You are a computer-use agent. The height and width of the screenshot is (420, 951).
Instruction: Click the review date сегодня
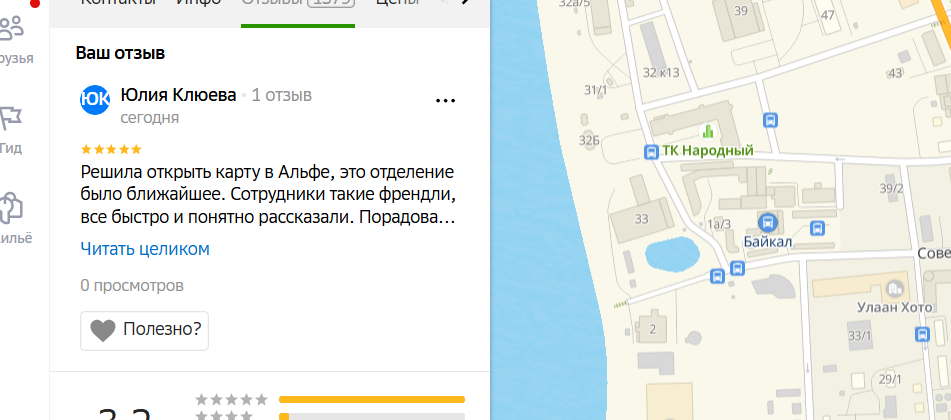(x=150, y=118)
